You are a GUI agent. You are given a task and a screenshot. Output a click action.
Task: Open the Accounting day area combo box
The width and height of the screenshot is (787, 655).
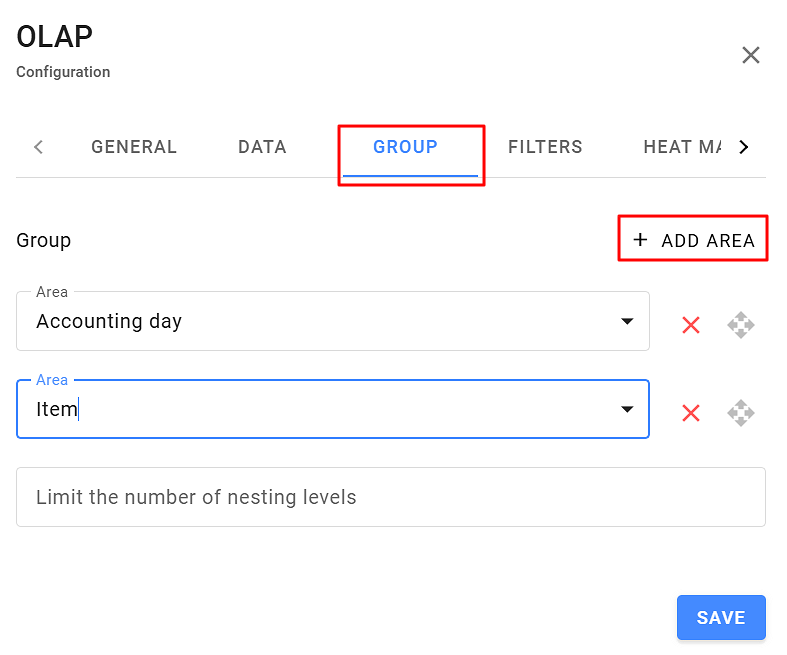[x=310, y=321]
